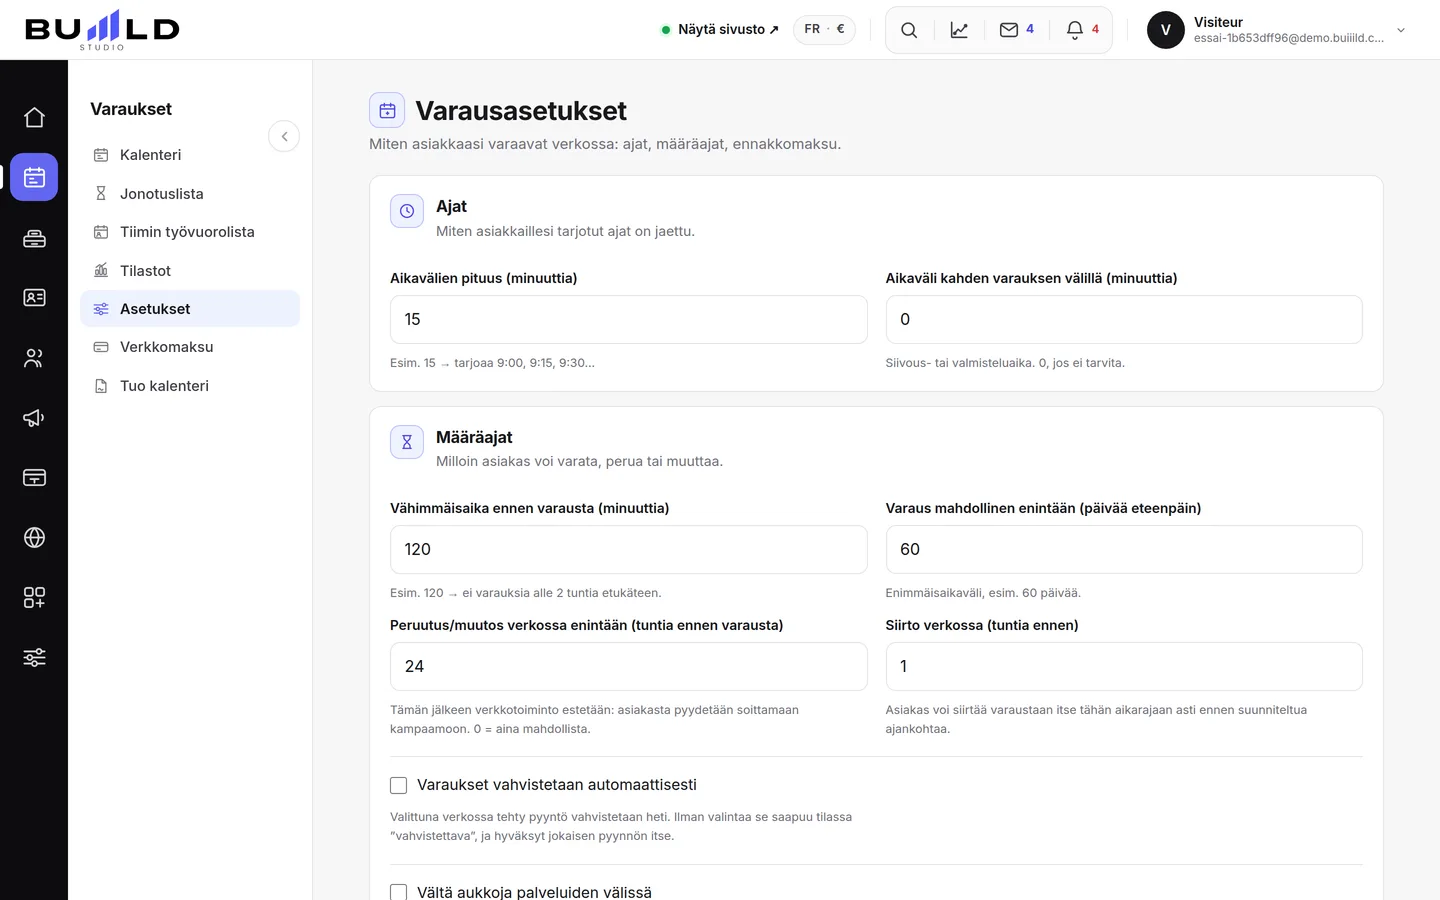Viewport: 1440px width, 900px height.
Task: Select the bookings calendar icon in sidebar
Action: tap(34, 177)
